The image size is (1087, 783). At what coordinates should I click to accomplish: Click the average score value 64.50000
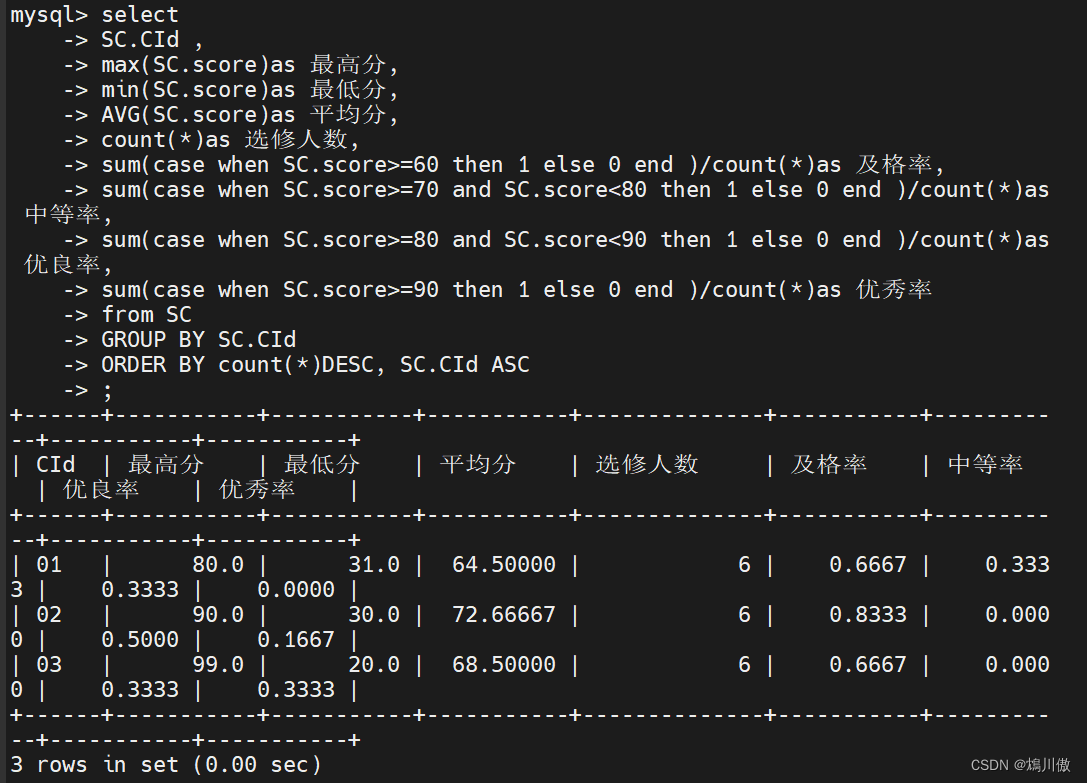[x=504, y=565]
